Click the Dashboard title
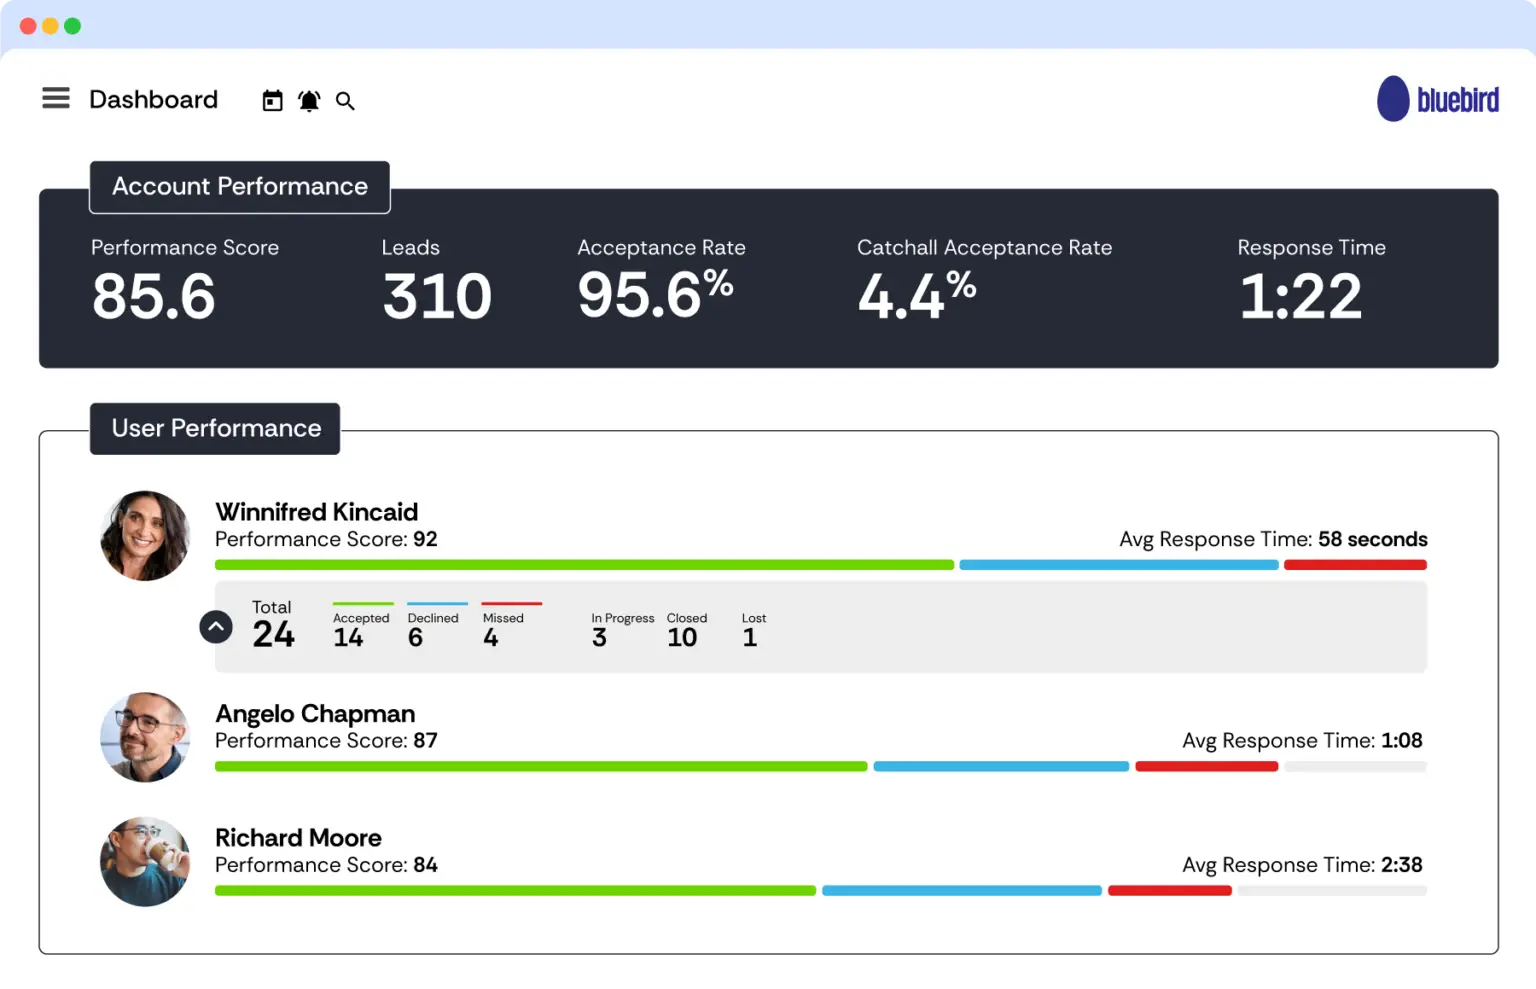Screen dimensions: 1536x989 [x=153, y=100]
